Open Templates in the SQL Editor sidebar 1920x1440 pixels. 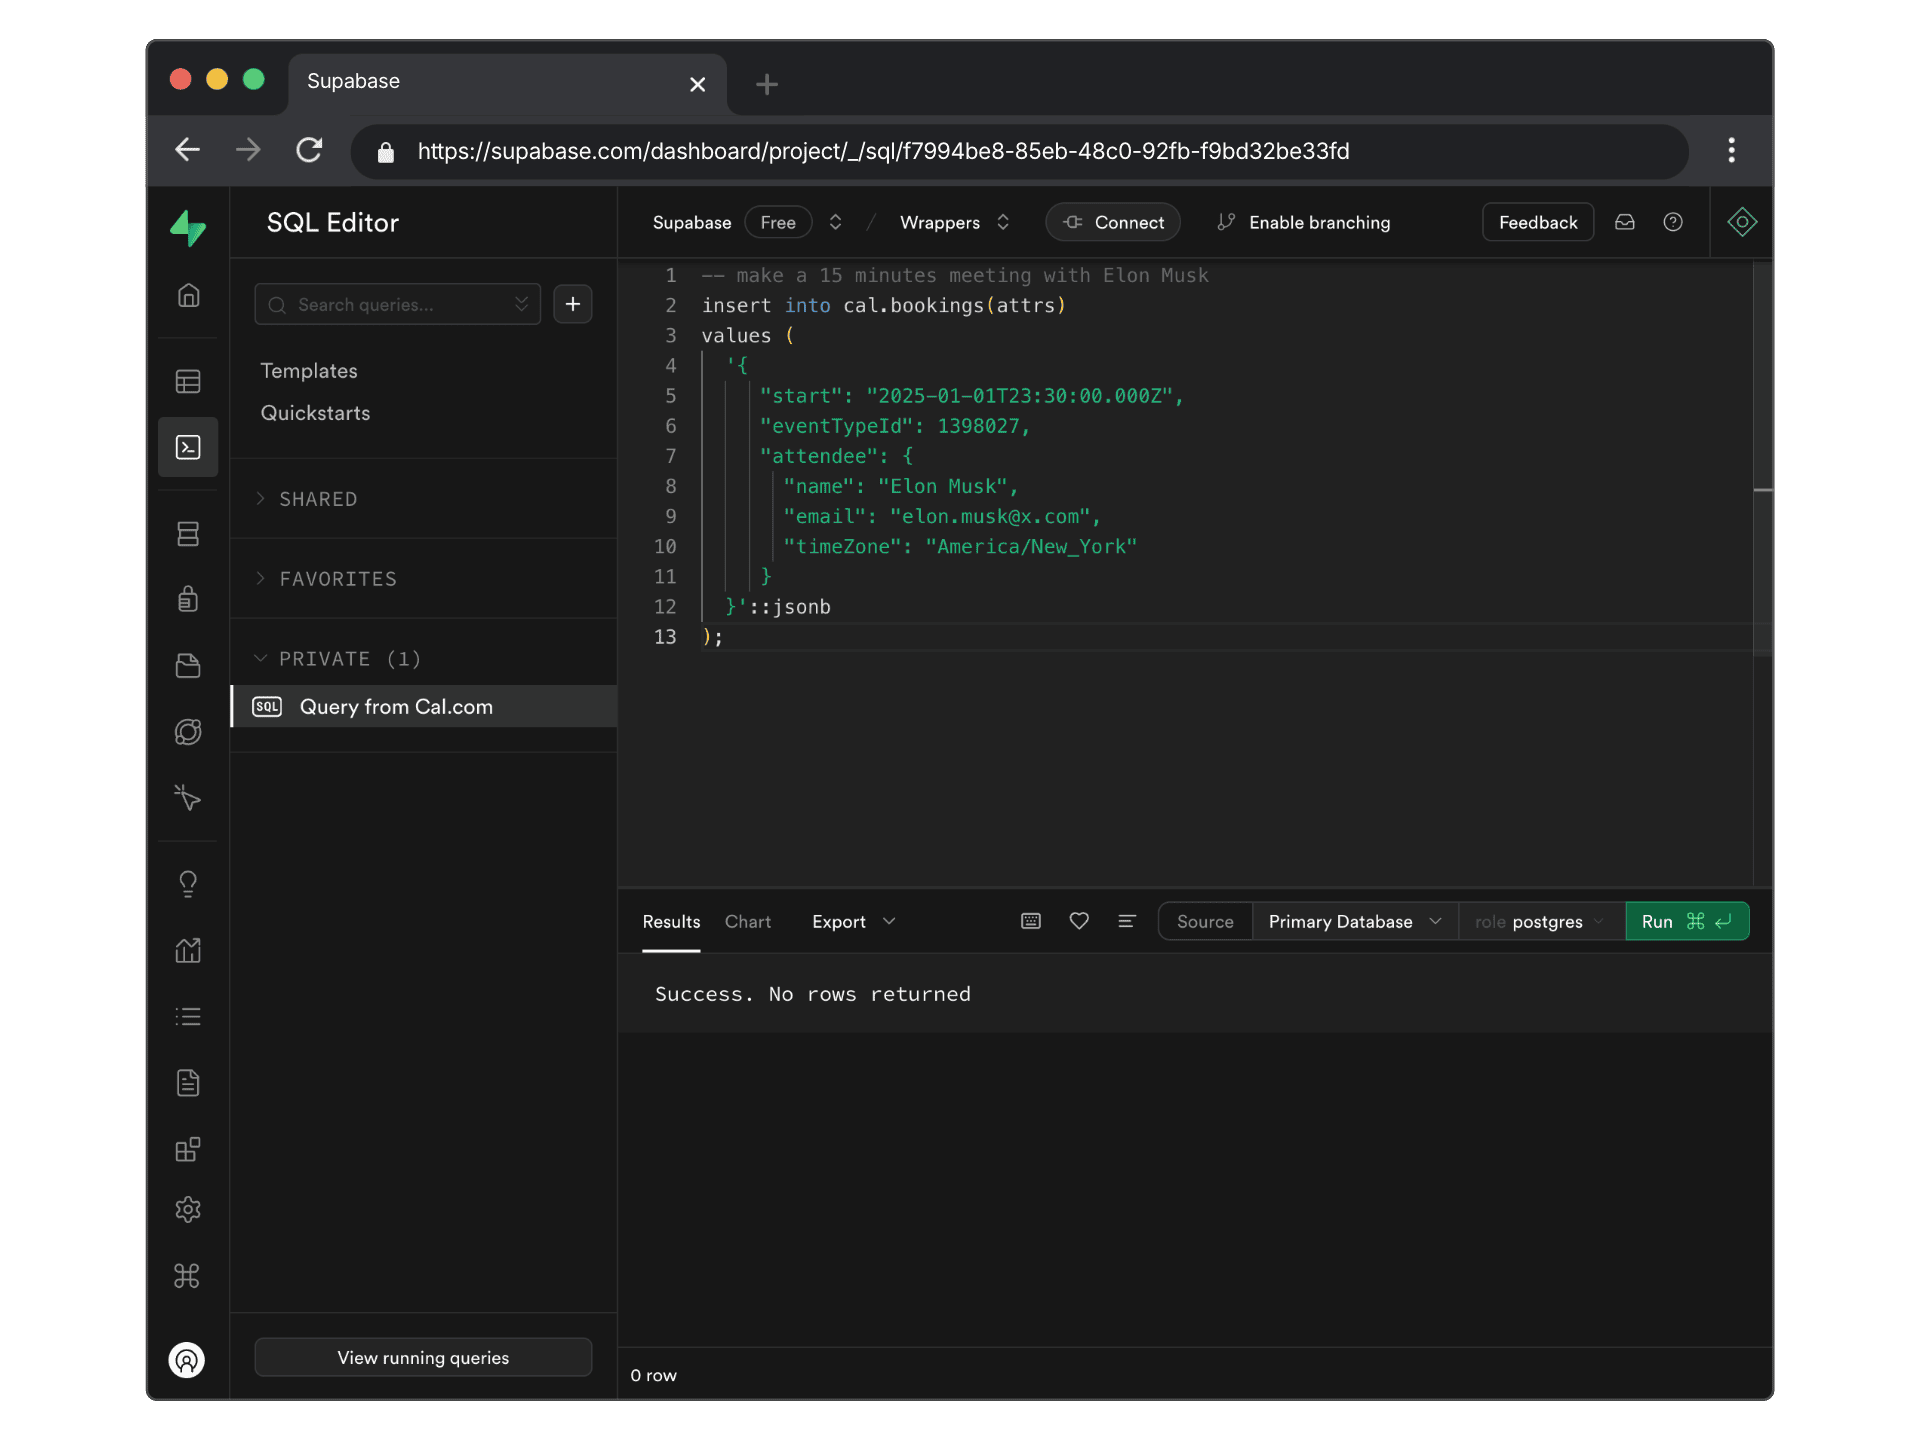click(x=309, y=371)
